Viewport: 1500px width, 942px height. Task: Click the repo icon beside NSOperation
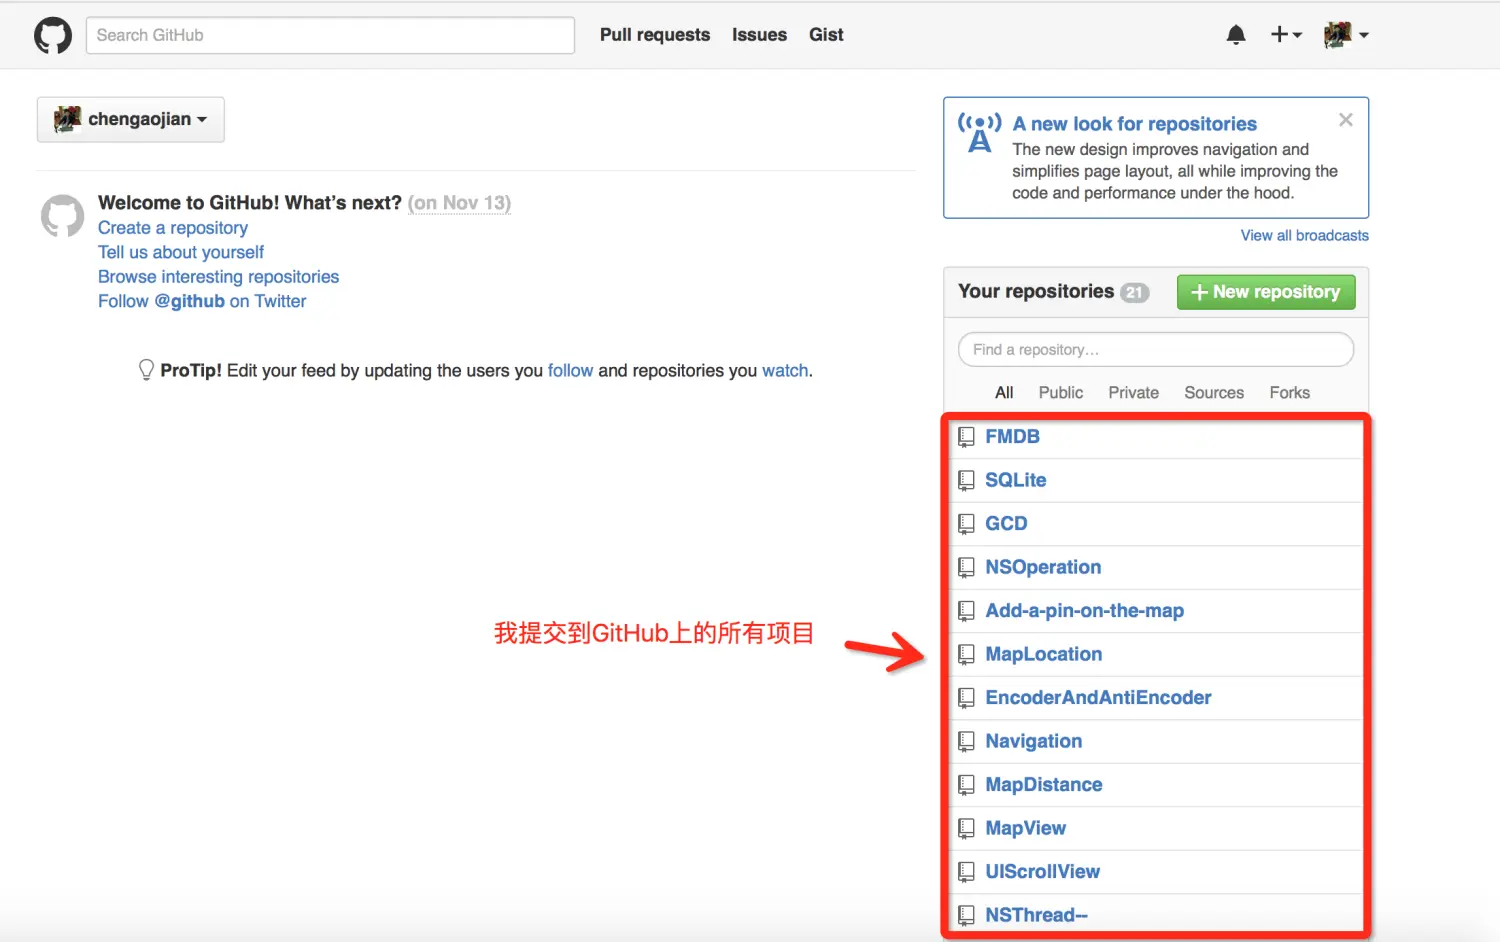(966, 568)
